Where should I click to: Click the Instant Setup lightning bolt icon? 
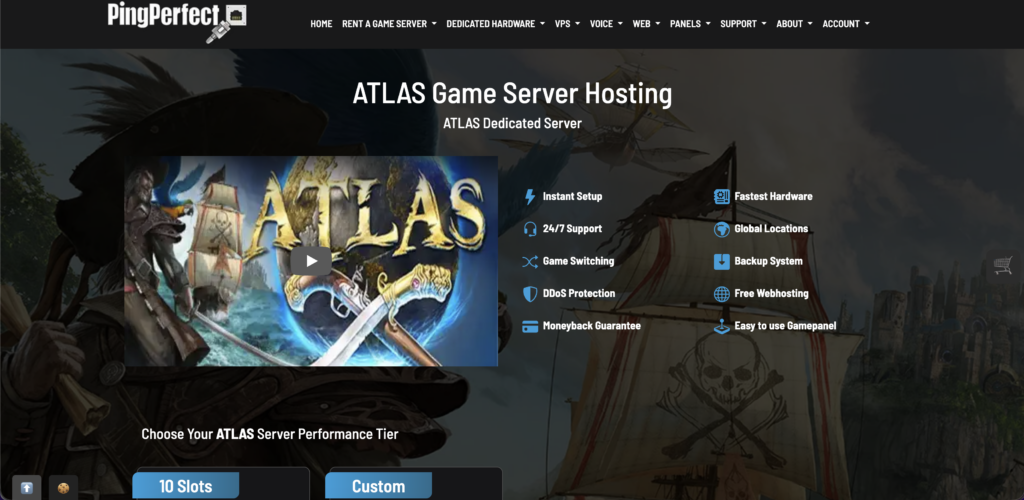[x=530, y=197]
